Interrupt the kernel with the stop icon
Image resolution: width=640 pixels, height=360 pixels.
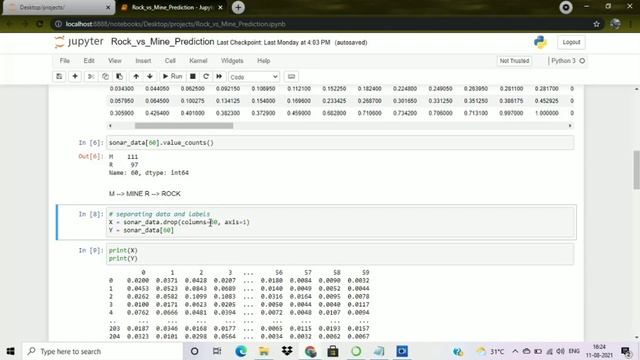[x=193, y=76]
